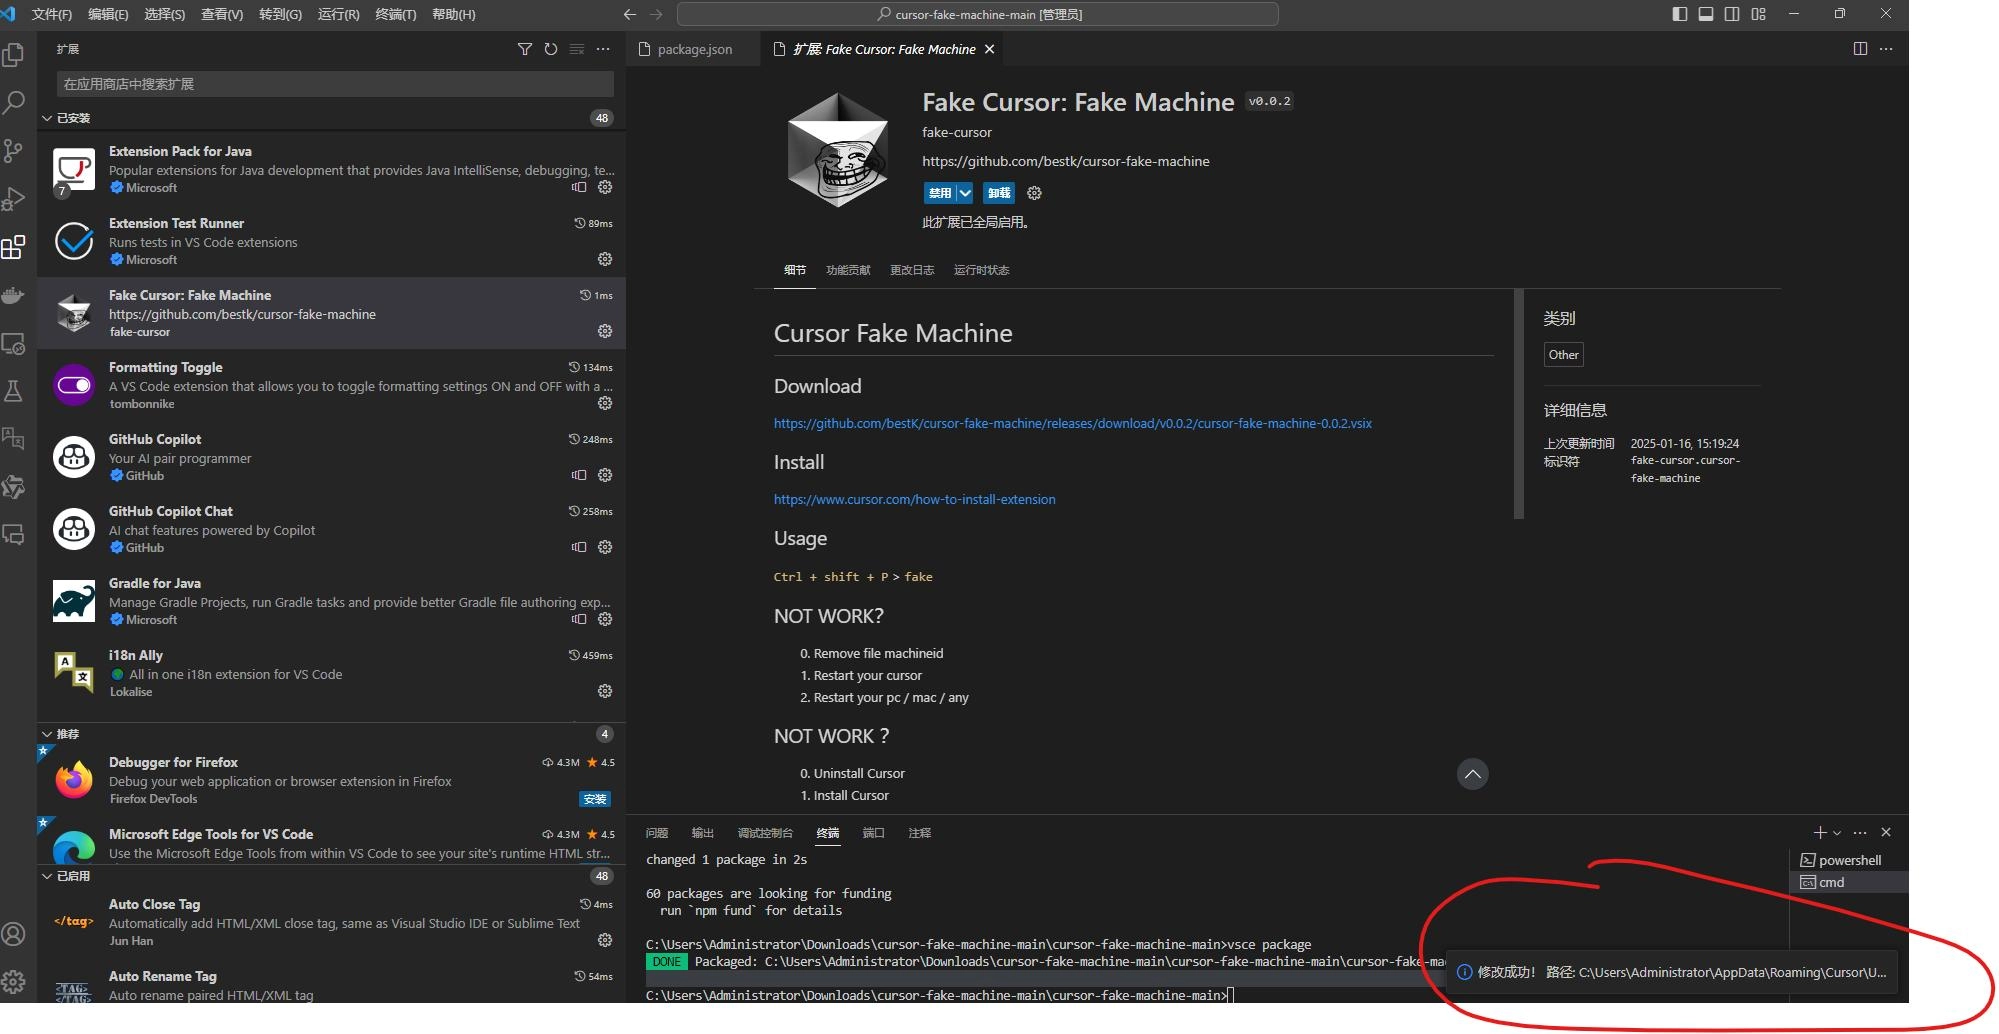Filter extensions with the funnel icon
Viewport: 1999px width, 1034px height.
point(524,49)
